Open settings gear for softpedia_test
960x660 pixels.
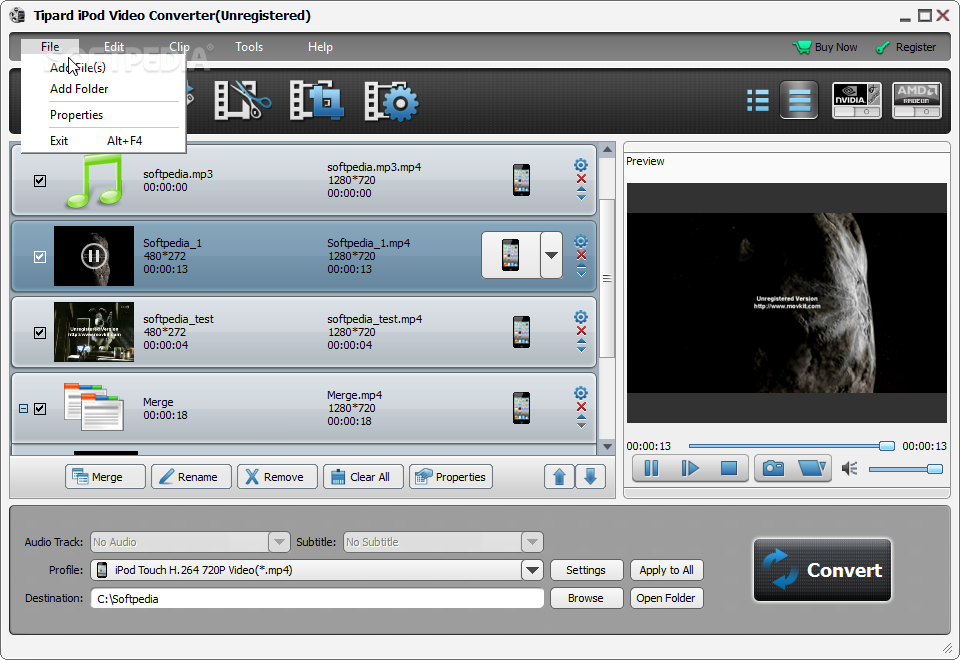(x=581, y=317)
